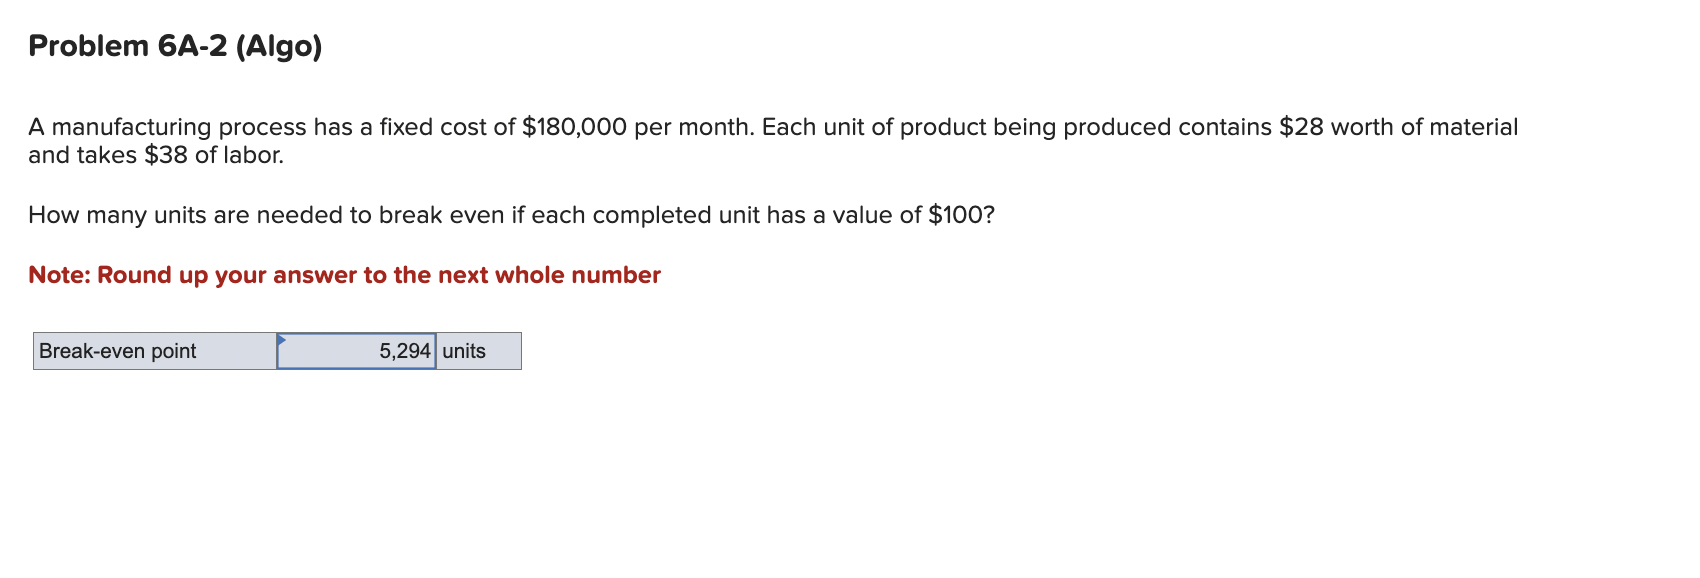Image resolution: width=1700 pixels, height=578 pixels.
Task: Click the $38 labor cost value
Action: coord(163,154)
